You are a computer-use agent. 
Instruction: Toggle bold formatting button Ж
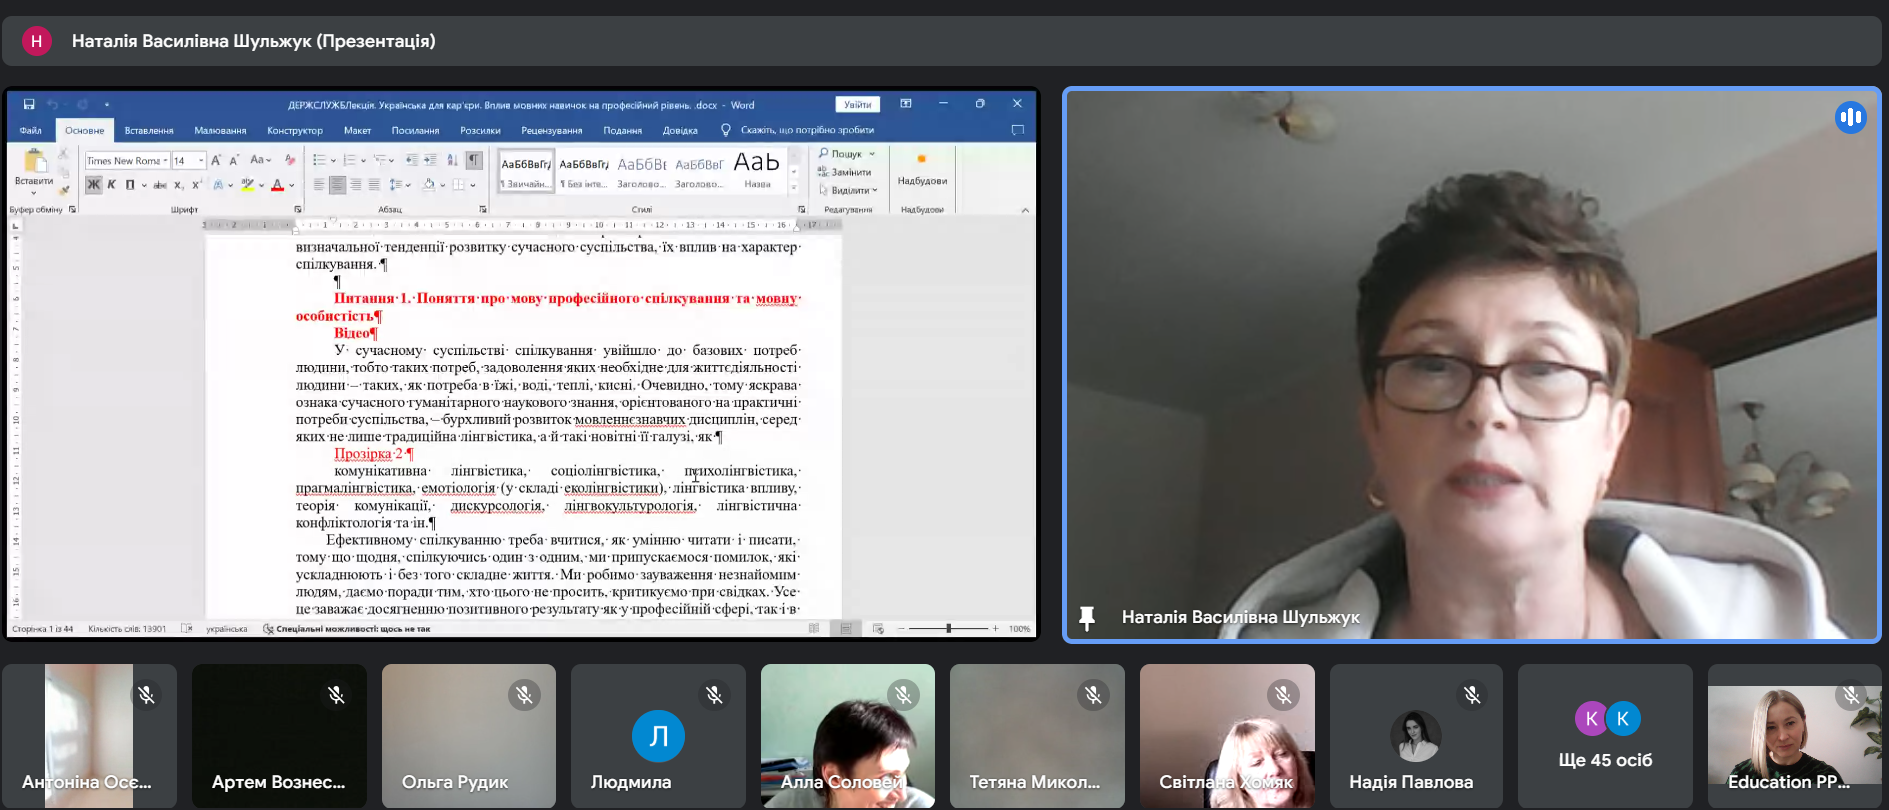coord(93,185)
